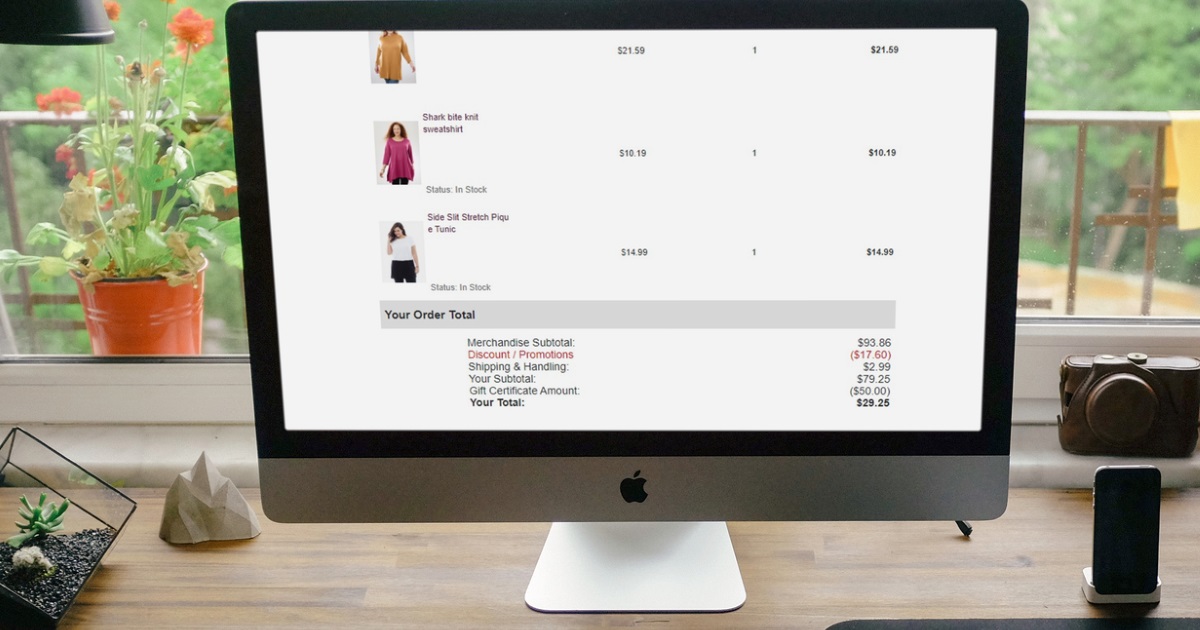The height and width of the screenshot is (630, 1200).
Task: Click the bold $29.25 final total
Action: [x=872, y=403]
